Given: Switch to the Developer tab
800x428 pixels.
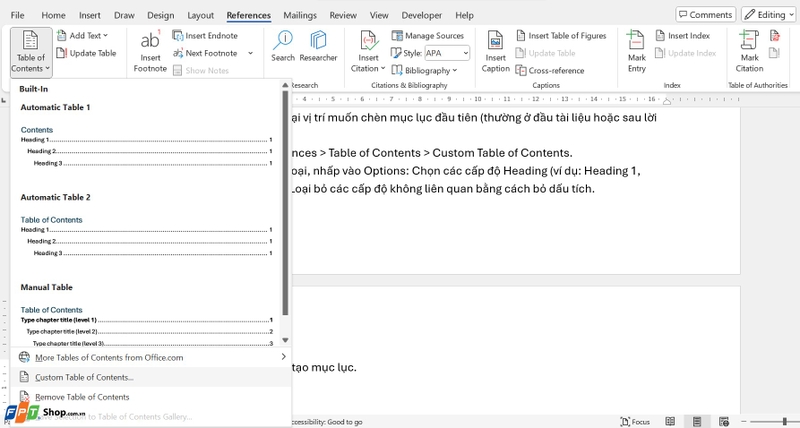Looking at the screenshot, I should click(421, 15).
